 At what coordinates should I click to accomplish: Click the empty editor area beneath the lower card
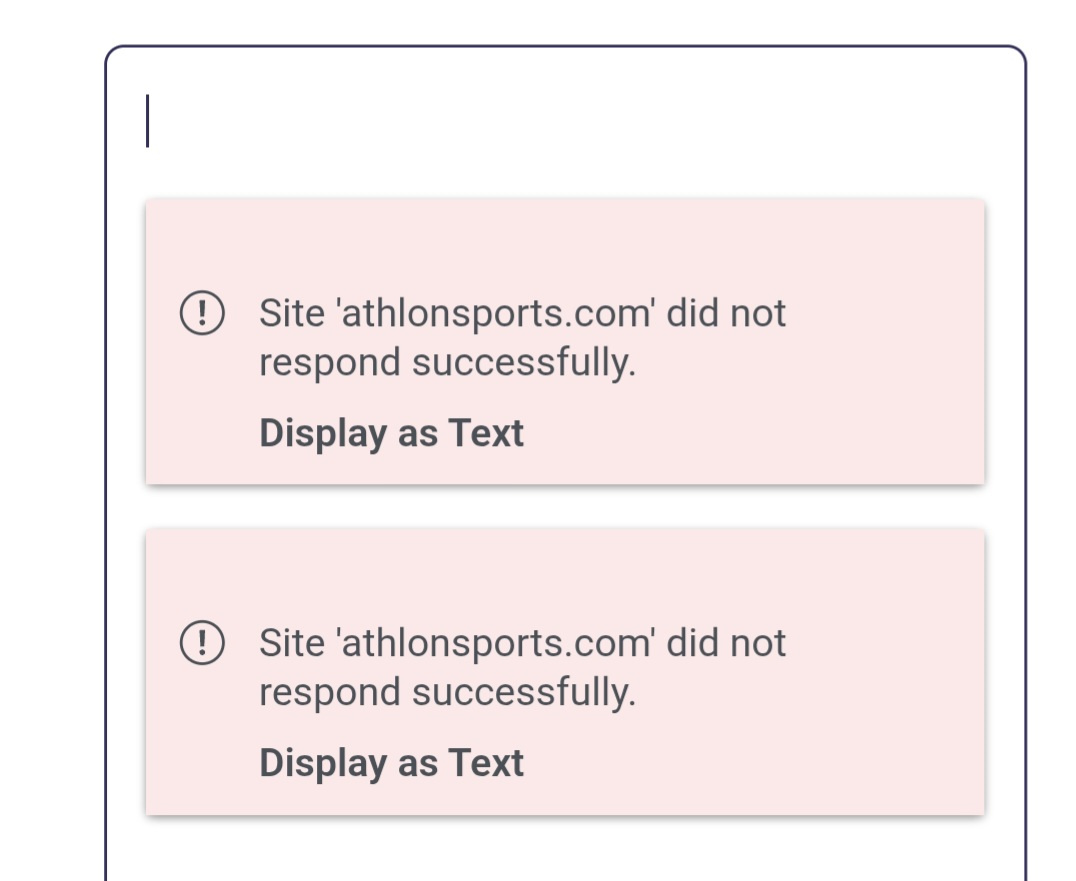point(565,850)
